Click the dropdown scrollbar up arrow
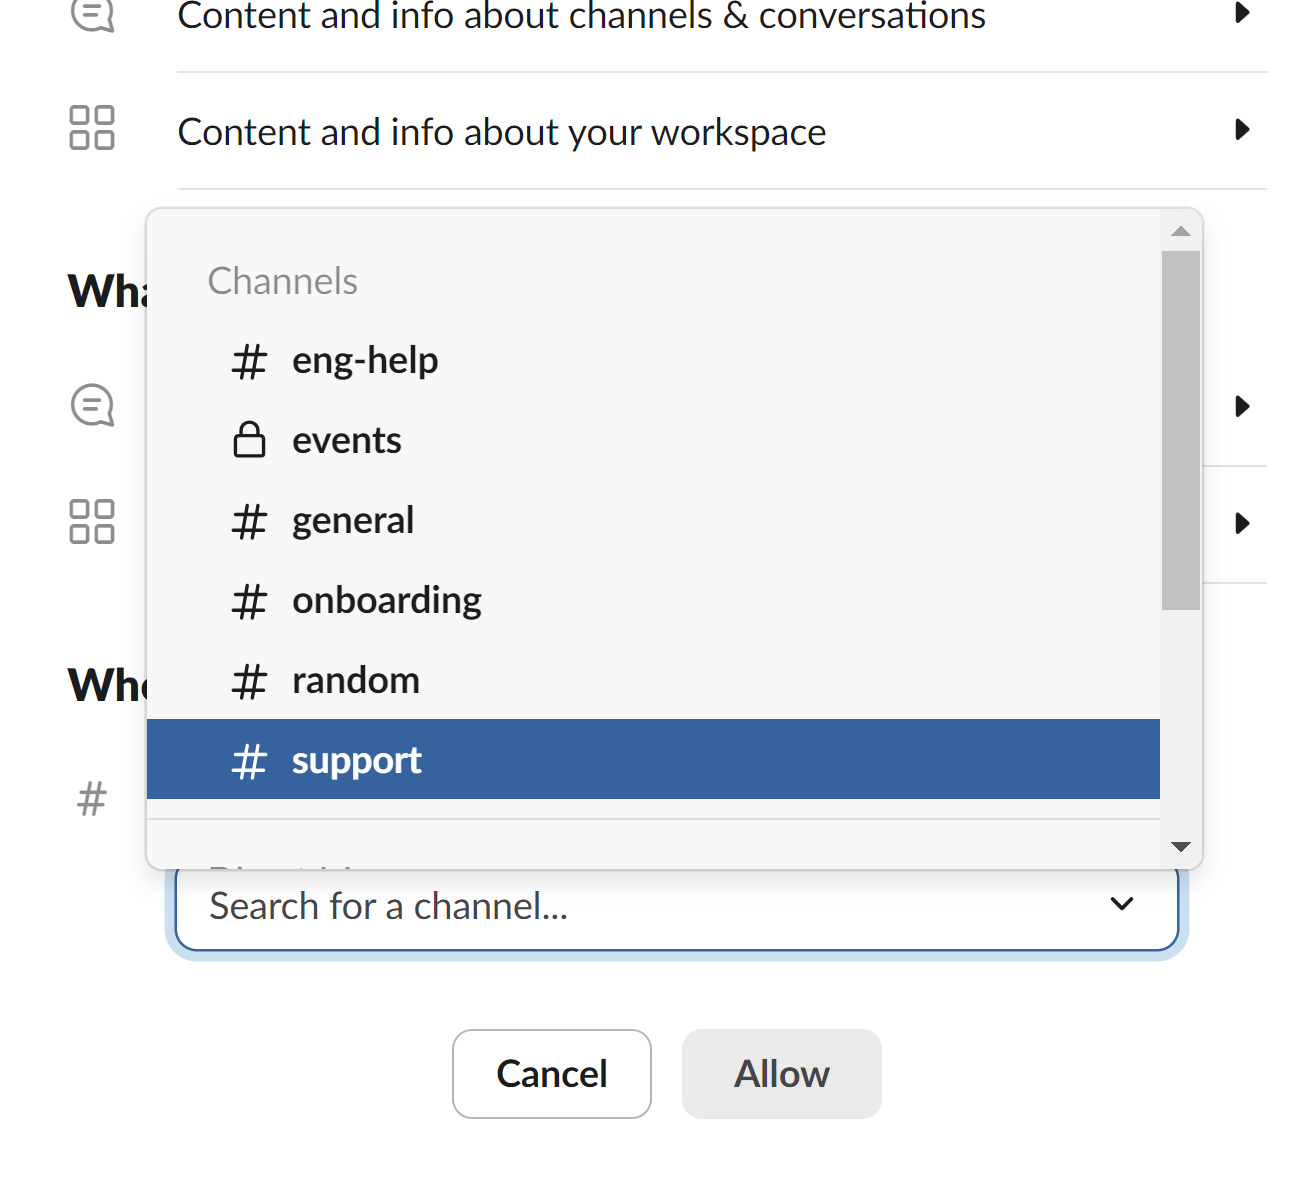1306x1187 pixels. click(1181, 231)
